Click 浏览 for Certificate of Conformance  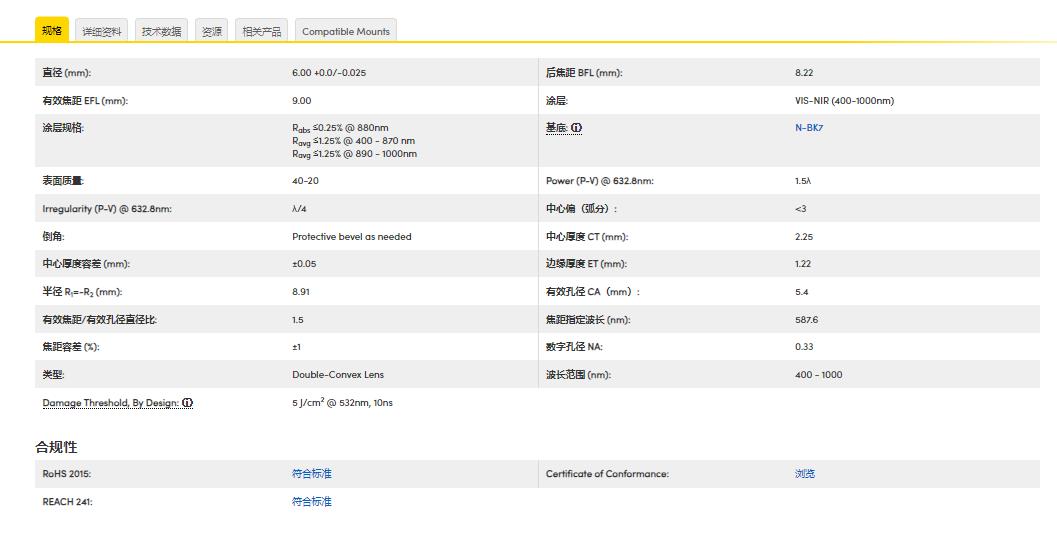(805, 474)
